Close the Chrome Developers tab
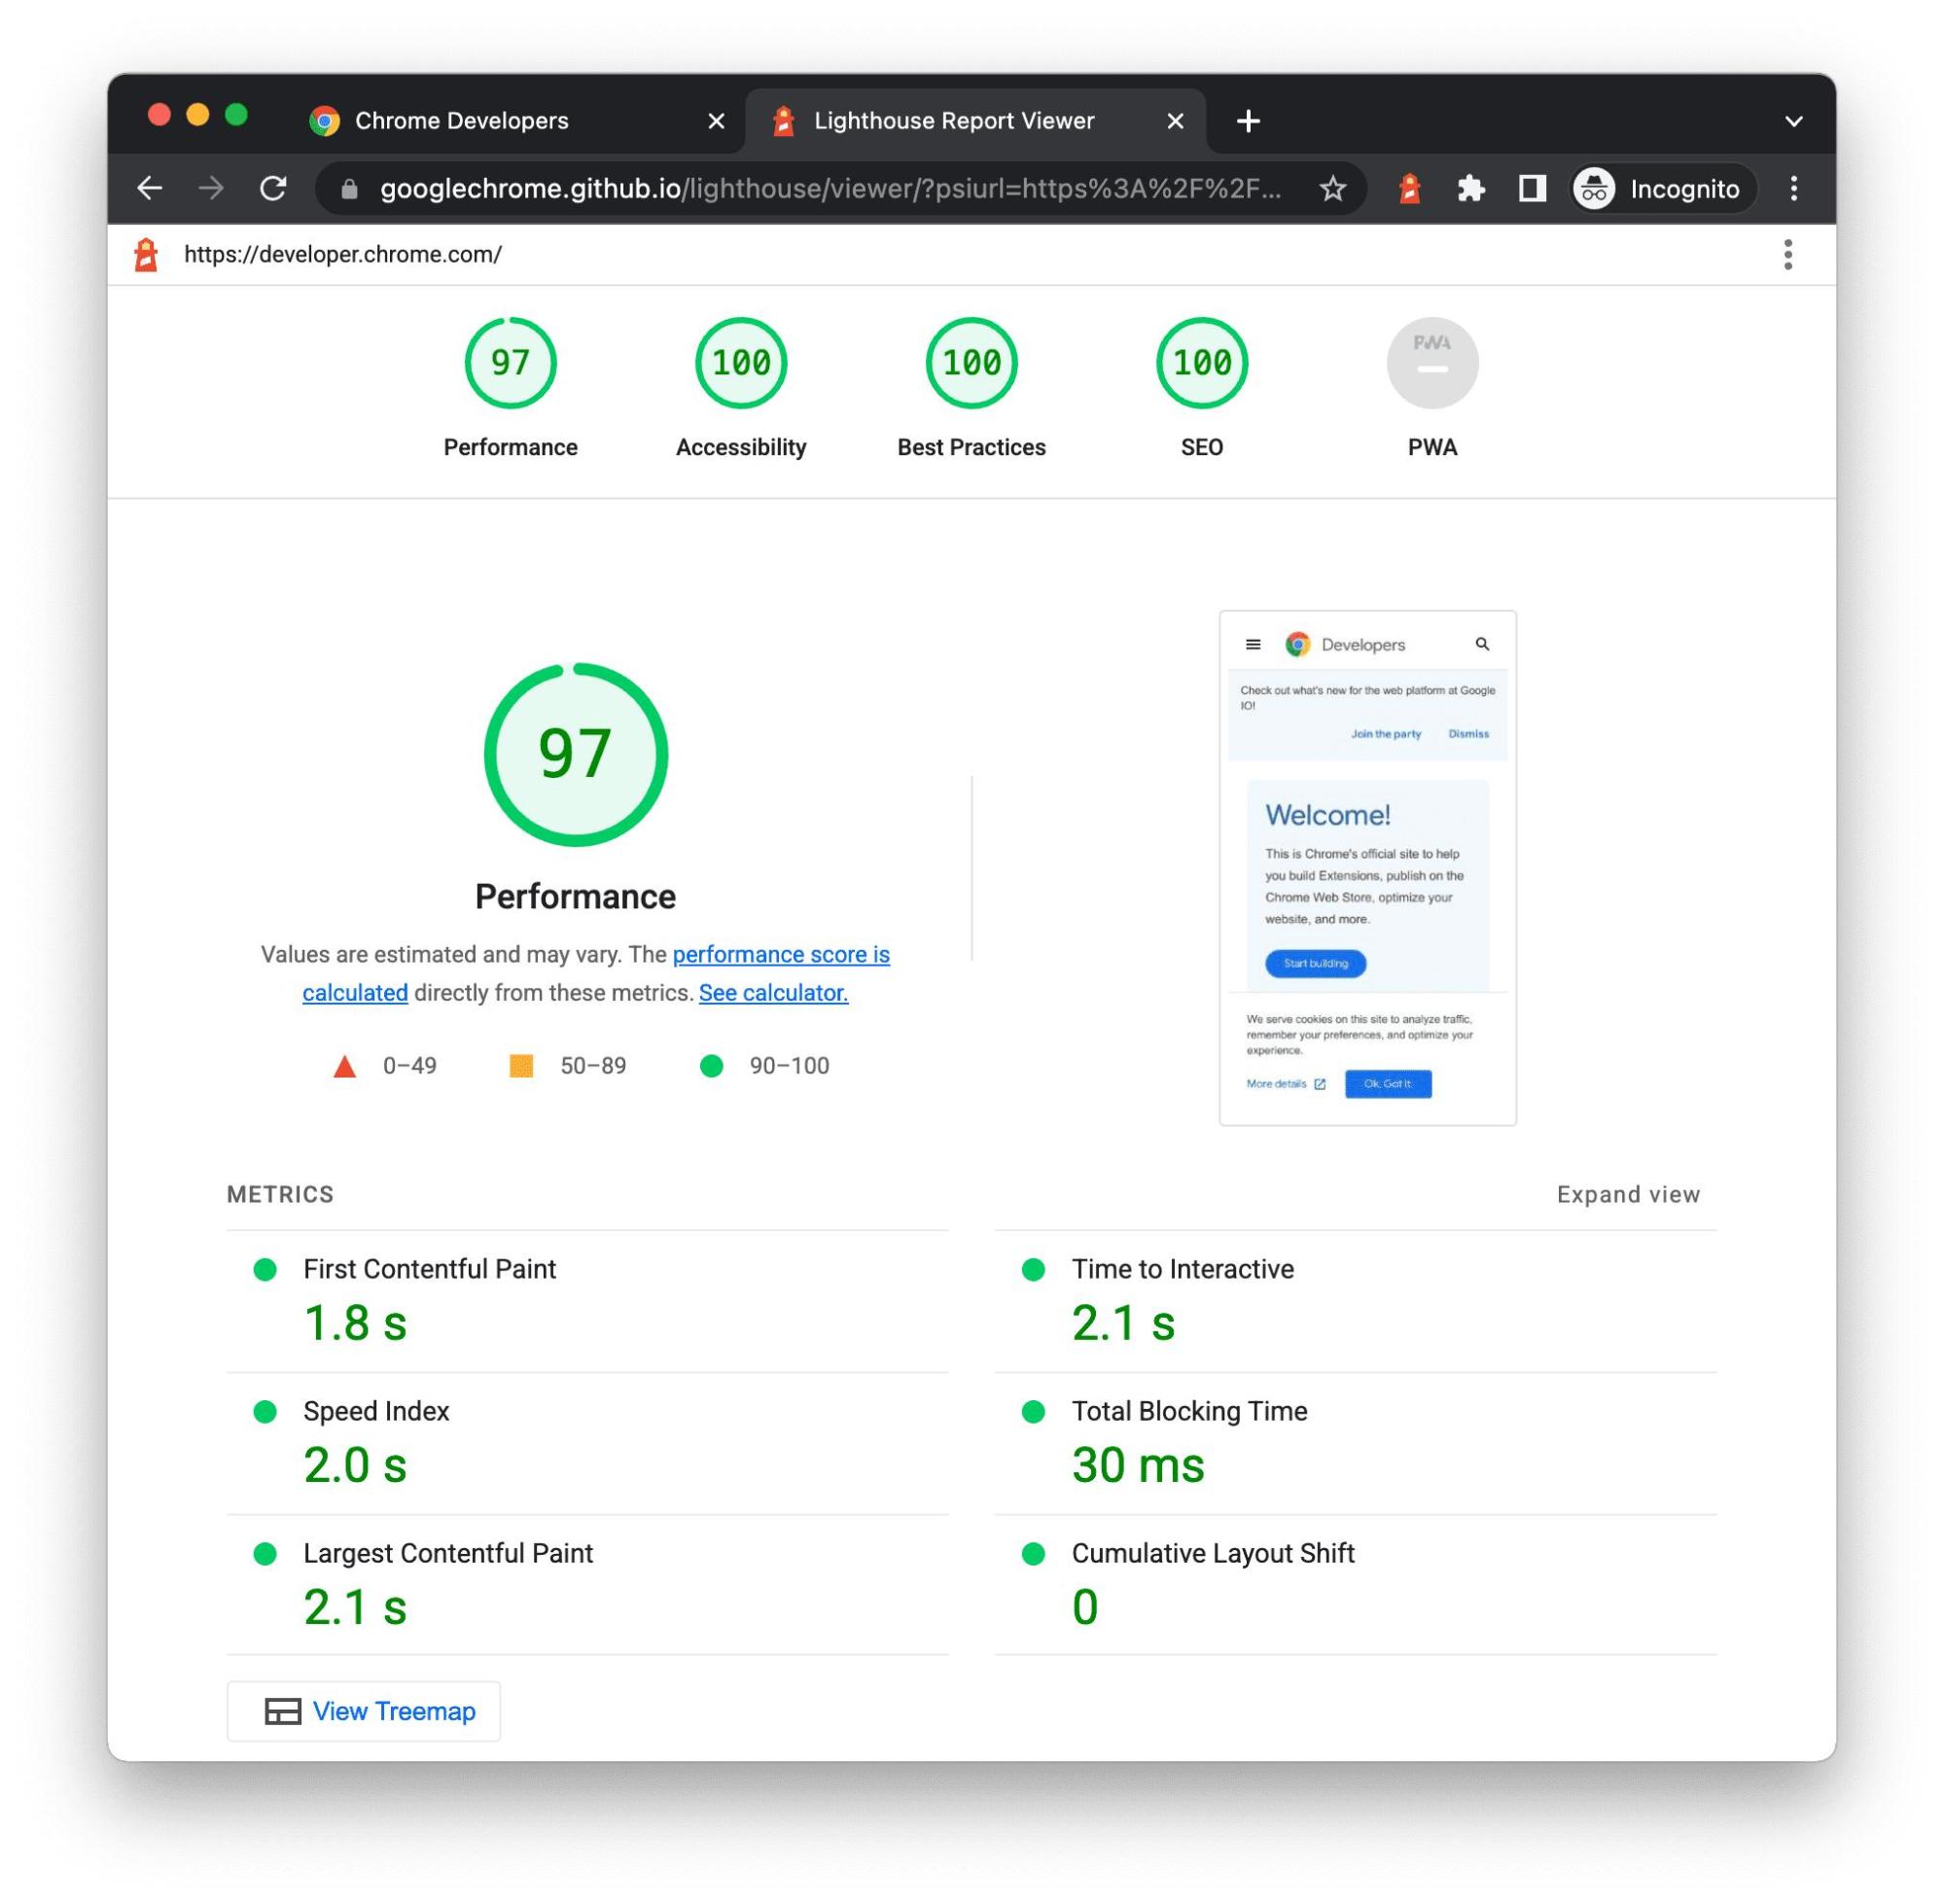The height and width of the screenshot is (1904, 1944). tap(716, 121)
